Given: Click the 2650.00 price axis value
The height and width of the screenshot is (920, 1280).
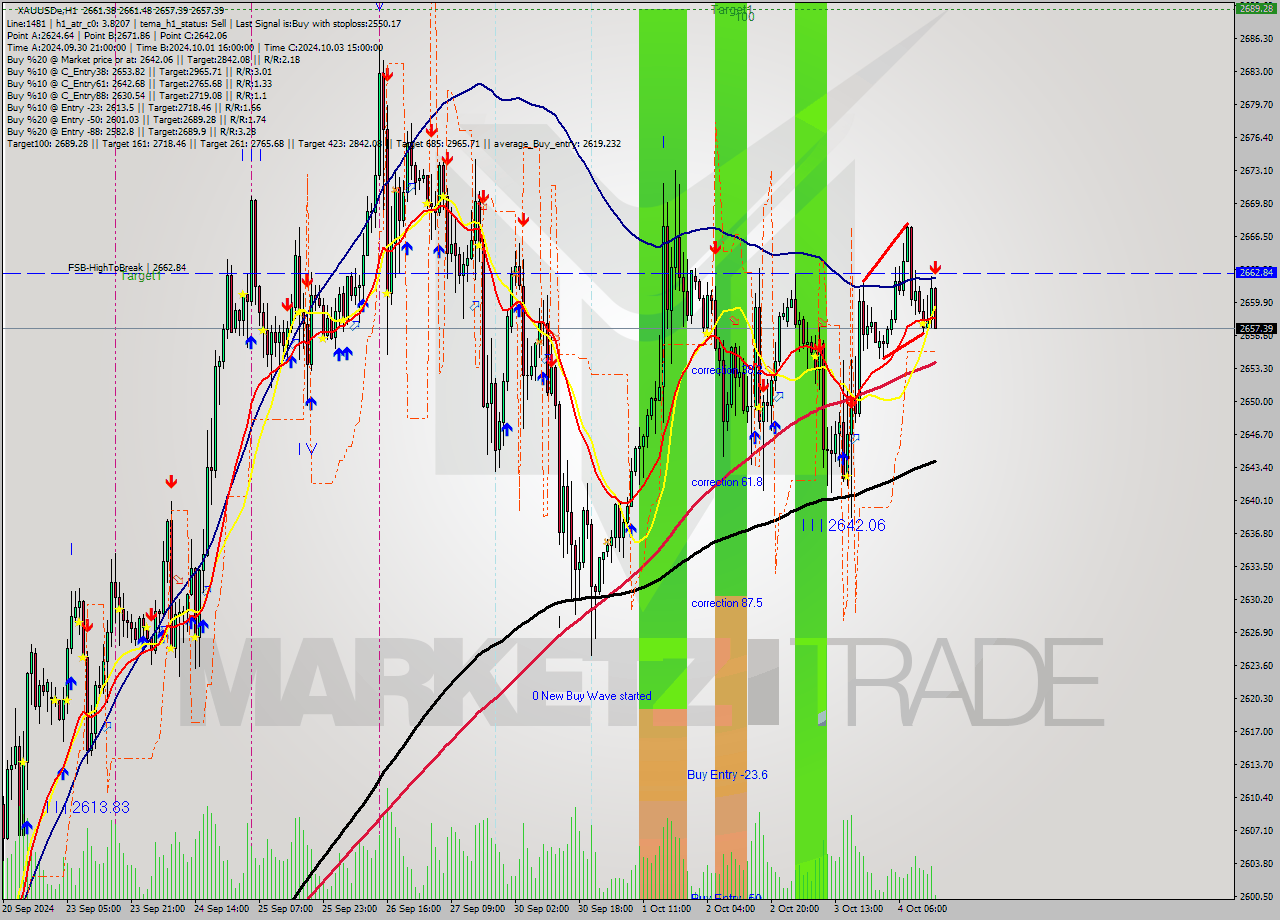Looking at the screenshot, I should click(x=1255, y=401).
